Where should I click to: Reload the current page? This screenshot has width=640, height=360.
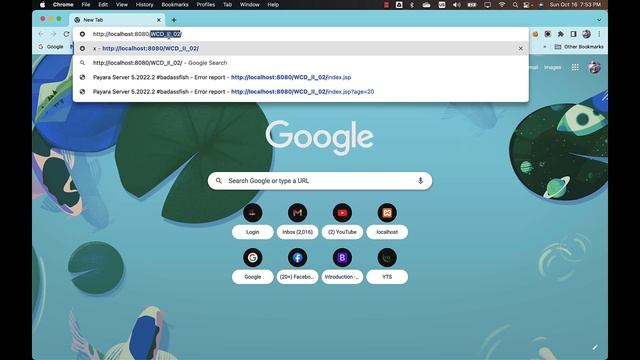(x=67, y=34)
